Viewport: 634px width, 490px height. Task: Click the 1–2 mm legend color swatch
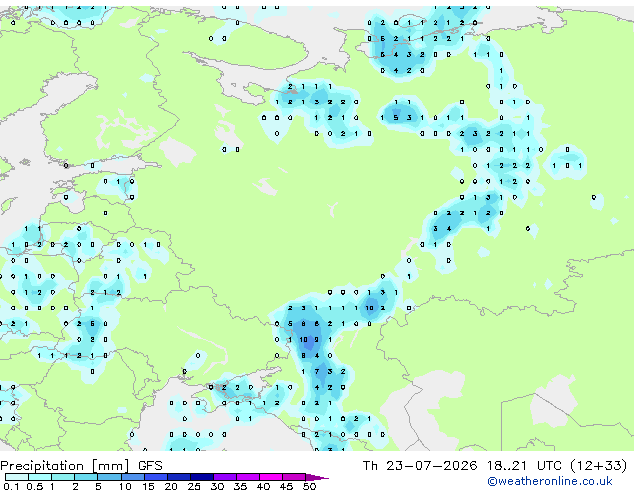63,477
